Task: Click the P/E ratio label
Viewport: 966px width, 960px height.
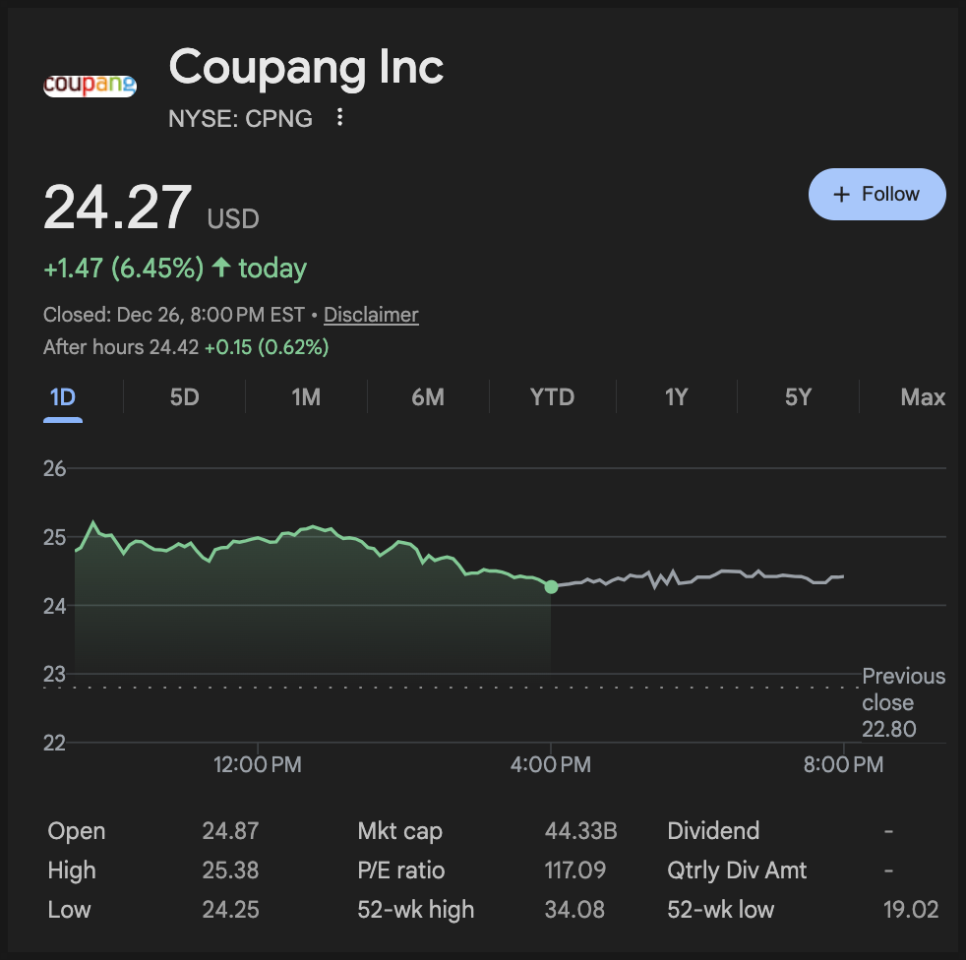Action: click(401, 870)
